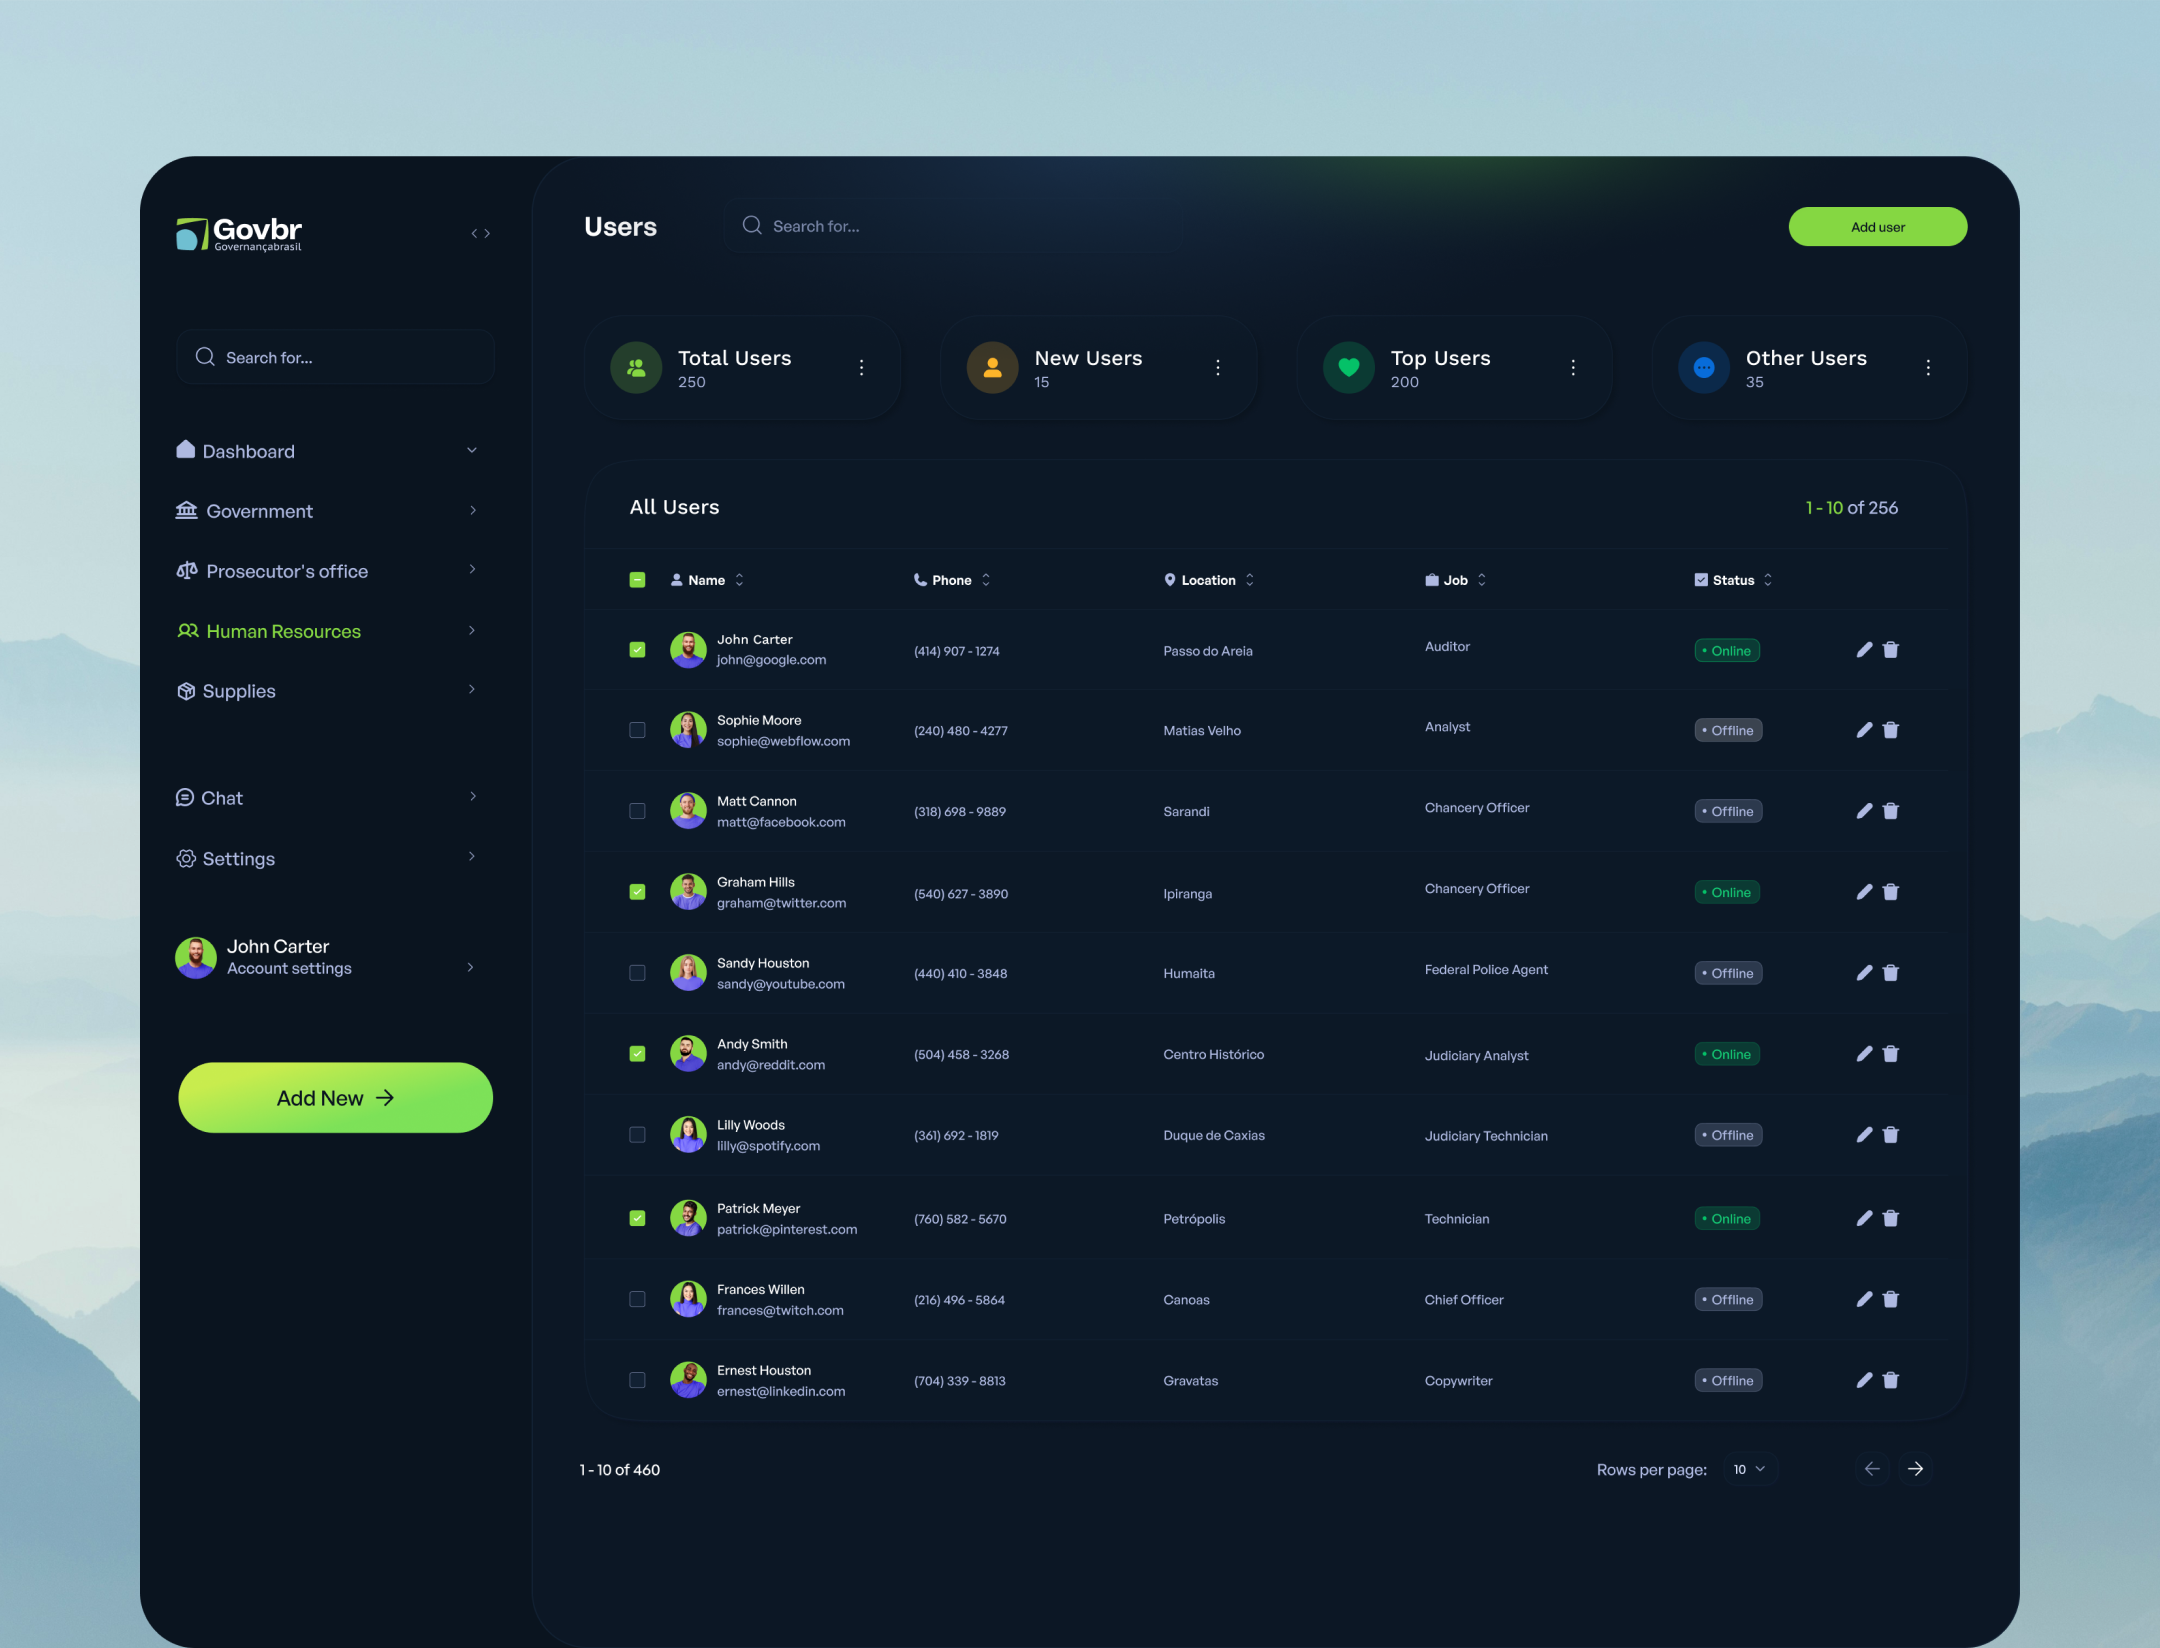Screen dimensions: 2160x1648
Task: Click the Govbr logo
Action: 239,234
